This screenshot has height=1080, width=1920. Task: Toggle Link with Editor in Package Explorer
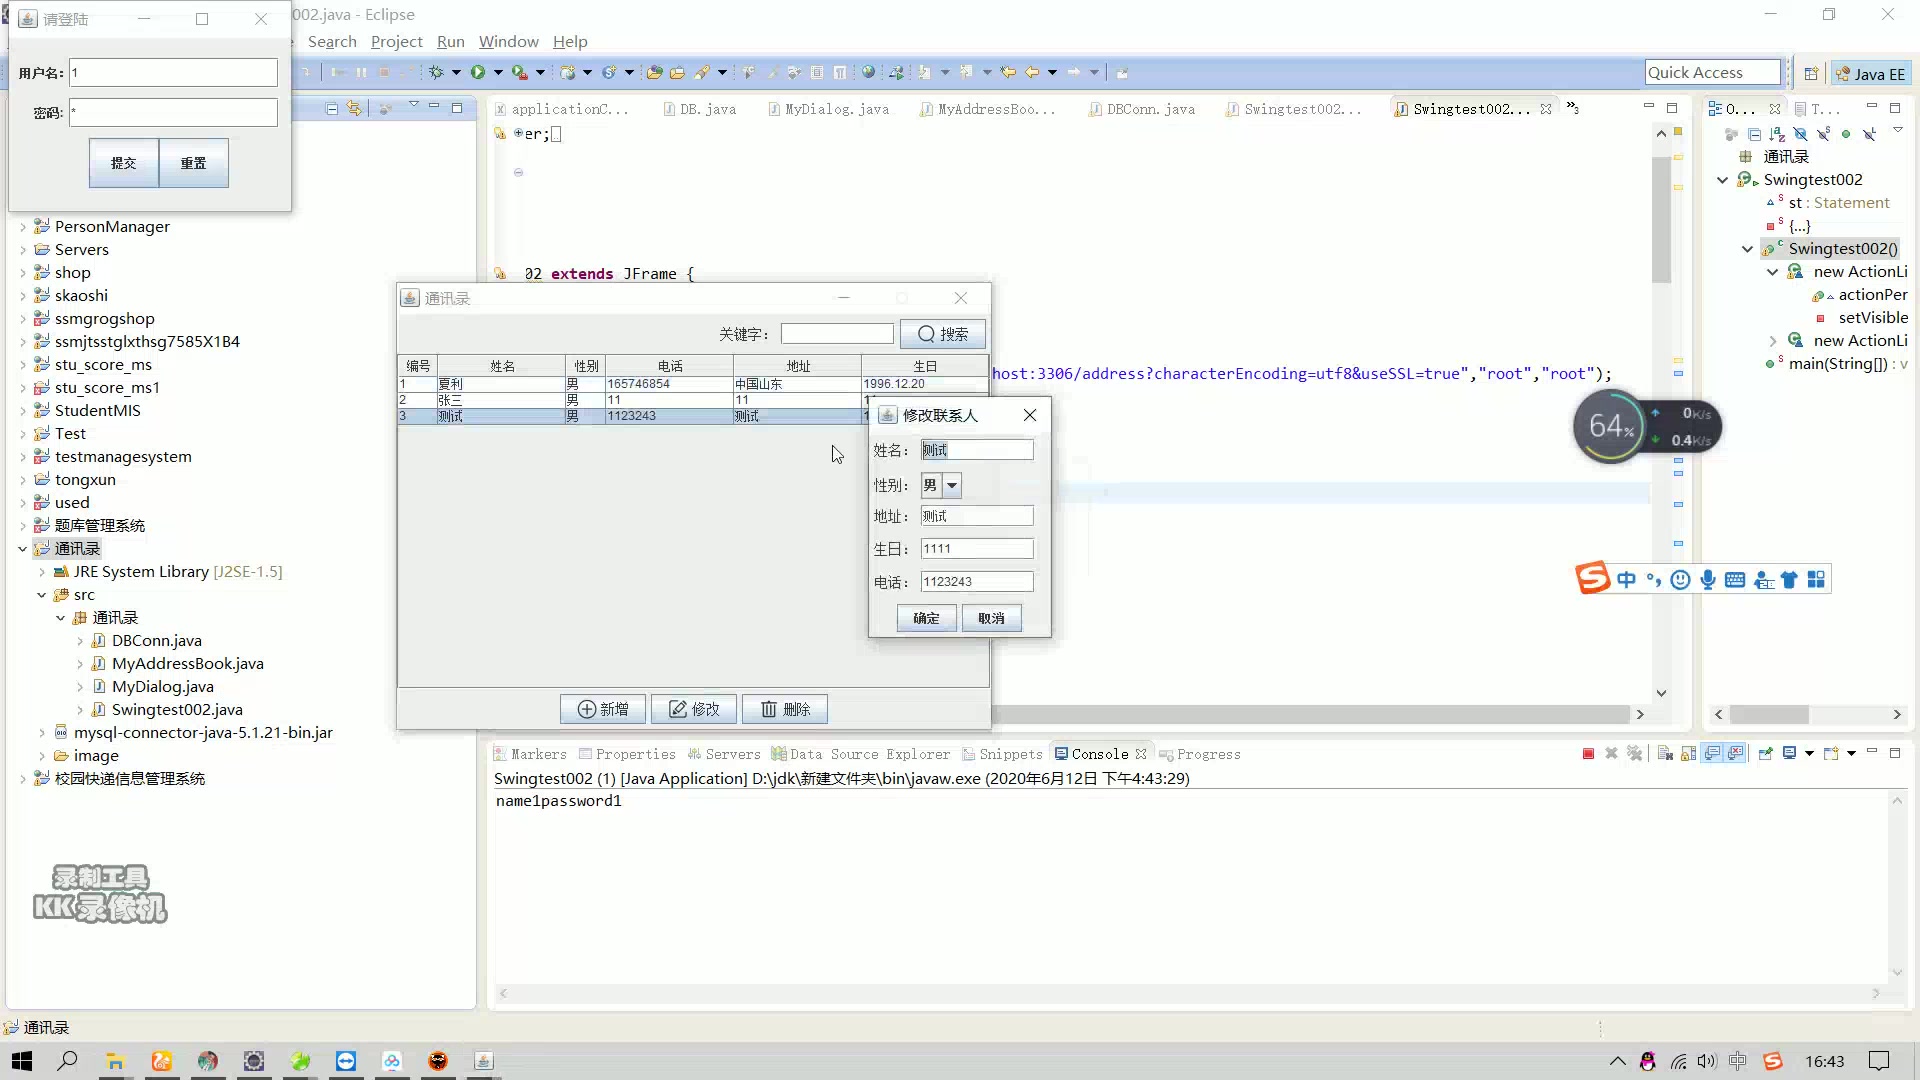tap(354, 108)
